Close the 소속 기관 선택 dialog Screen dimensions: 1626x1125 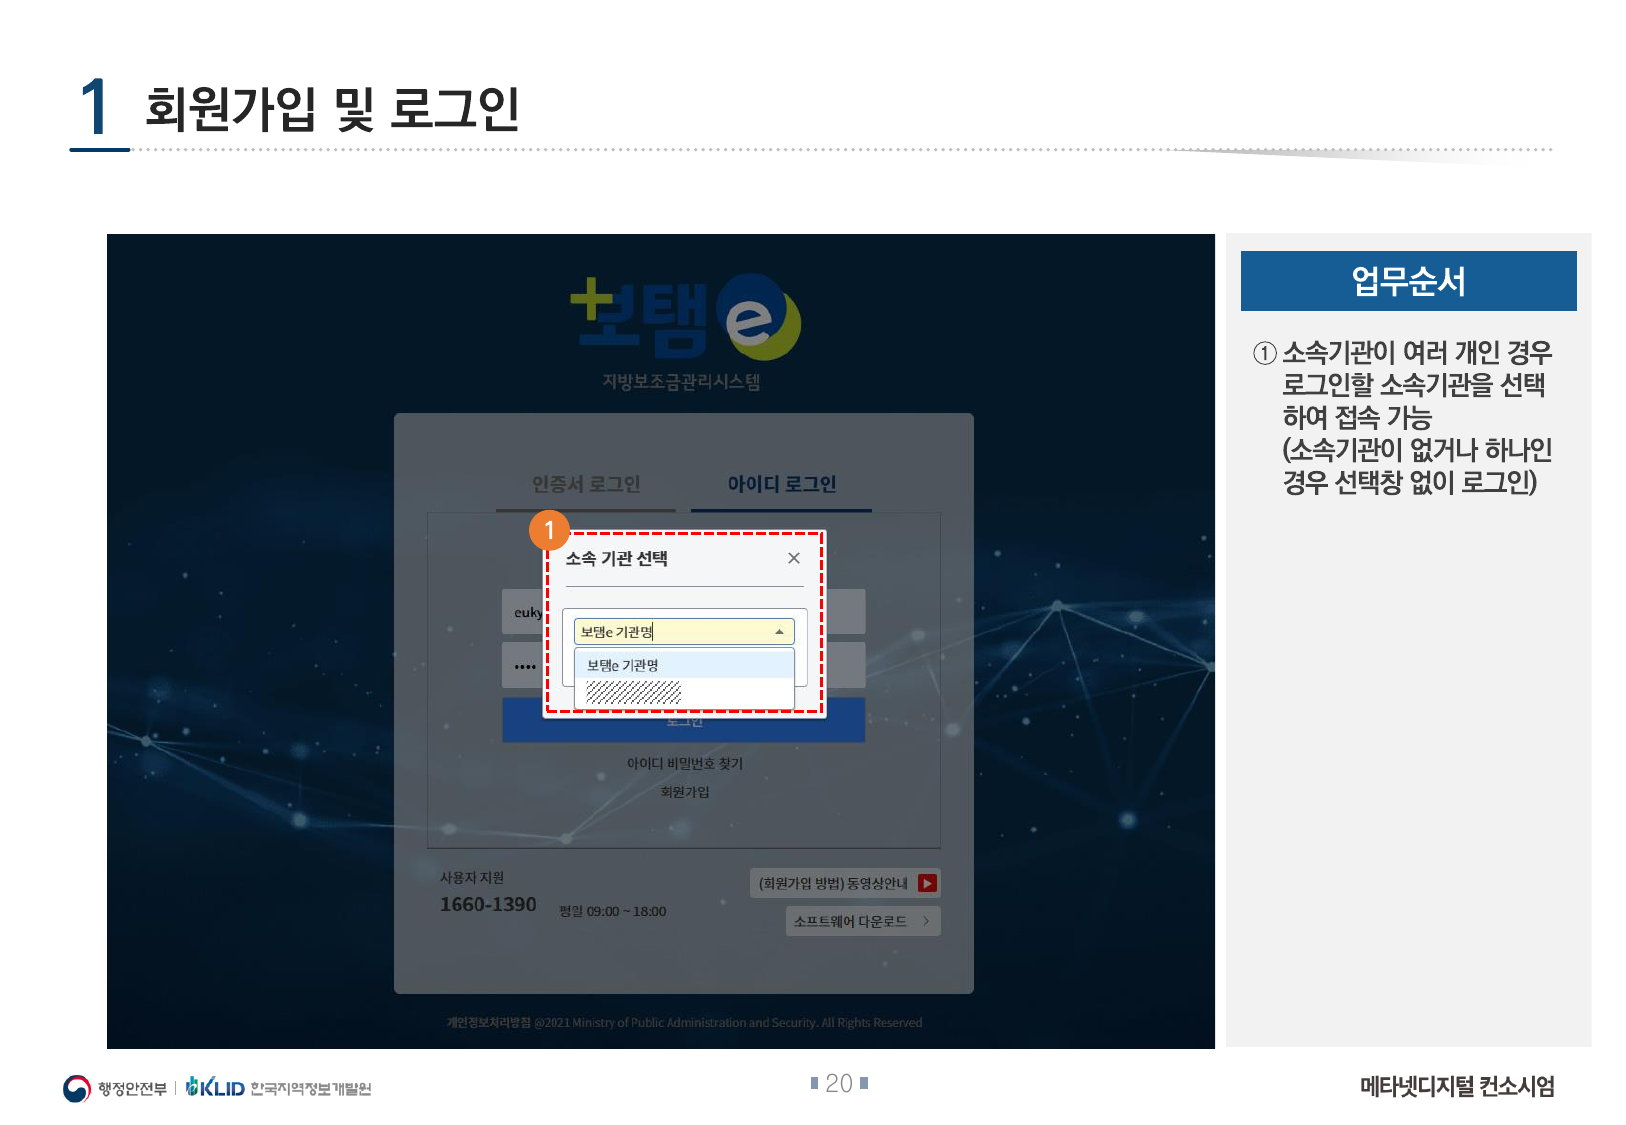point(793,558)
